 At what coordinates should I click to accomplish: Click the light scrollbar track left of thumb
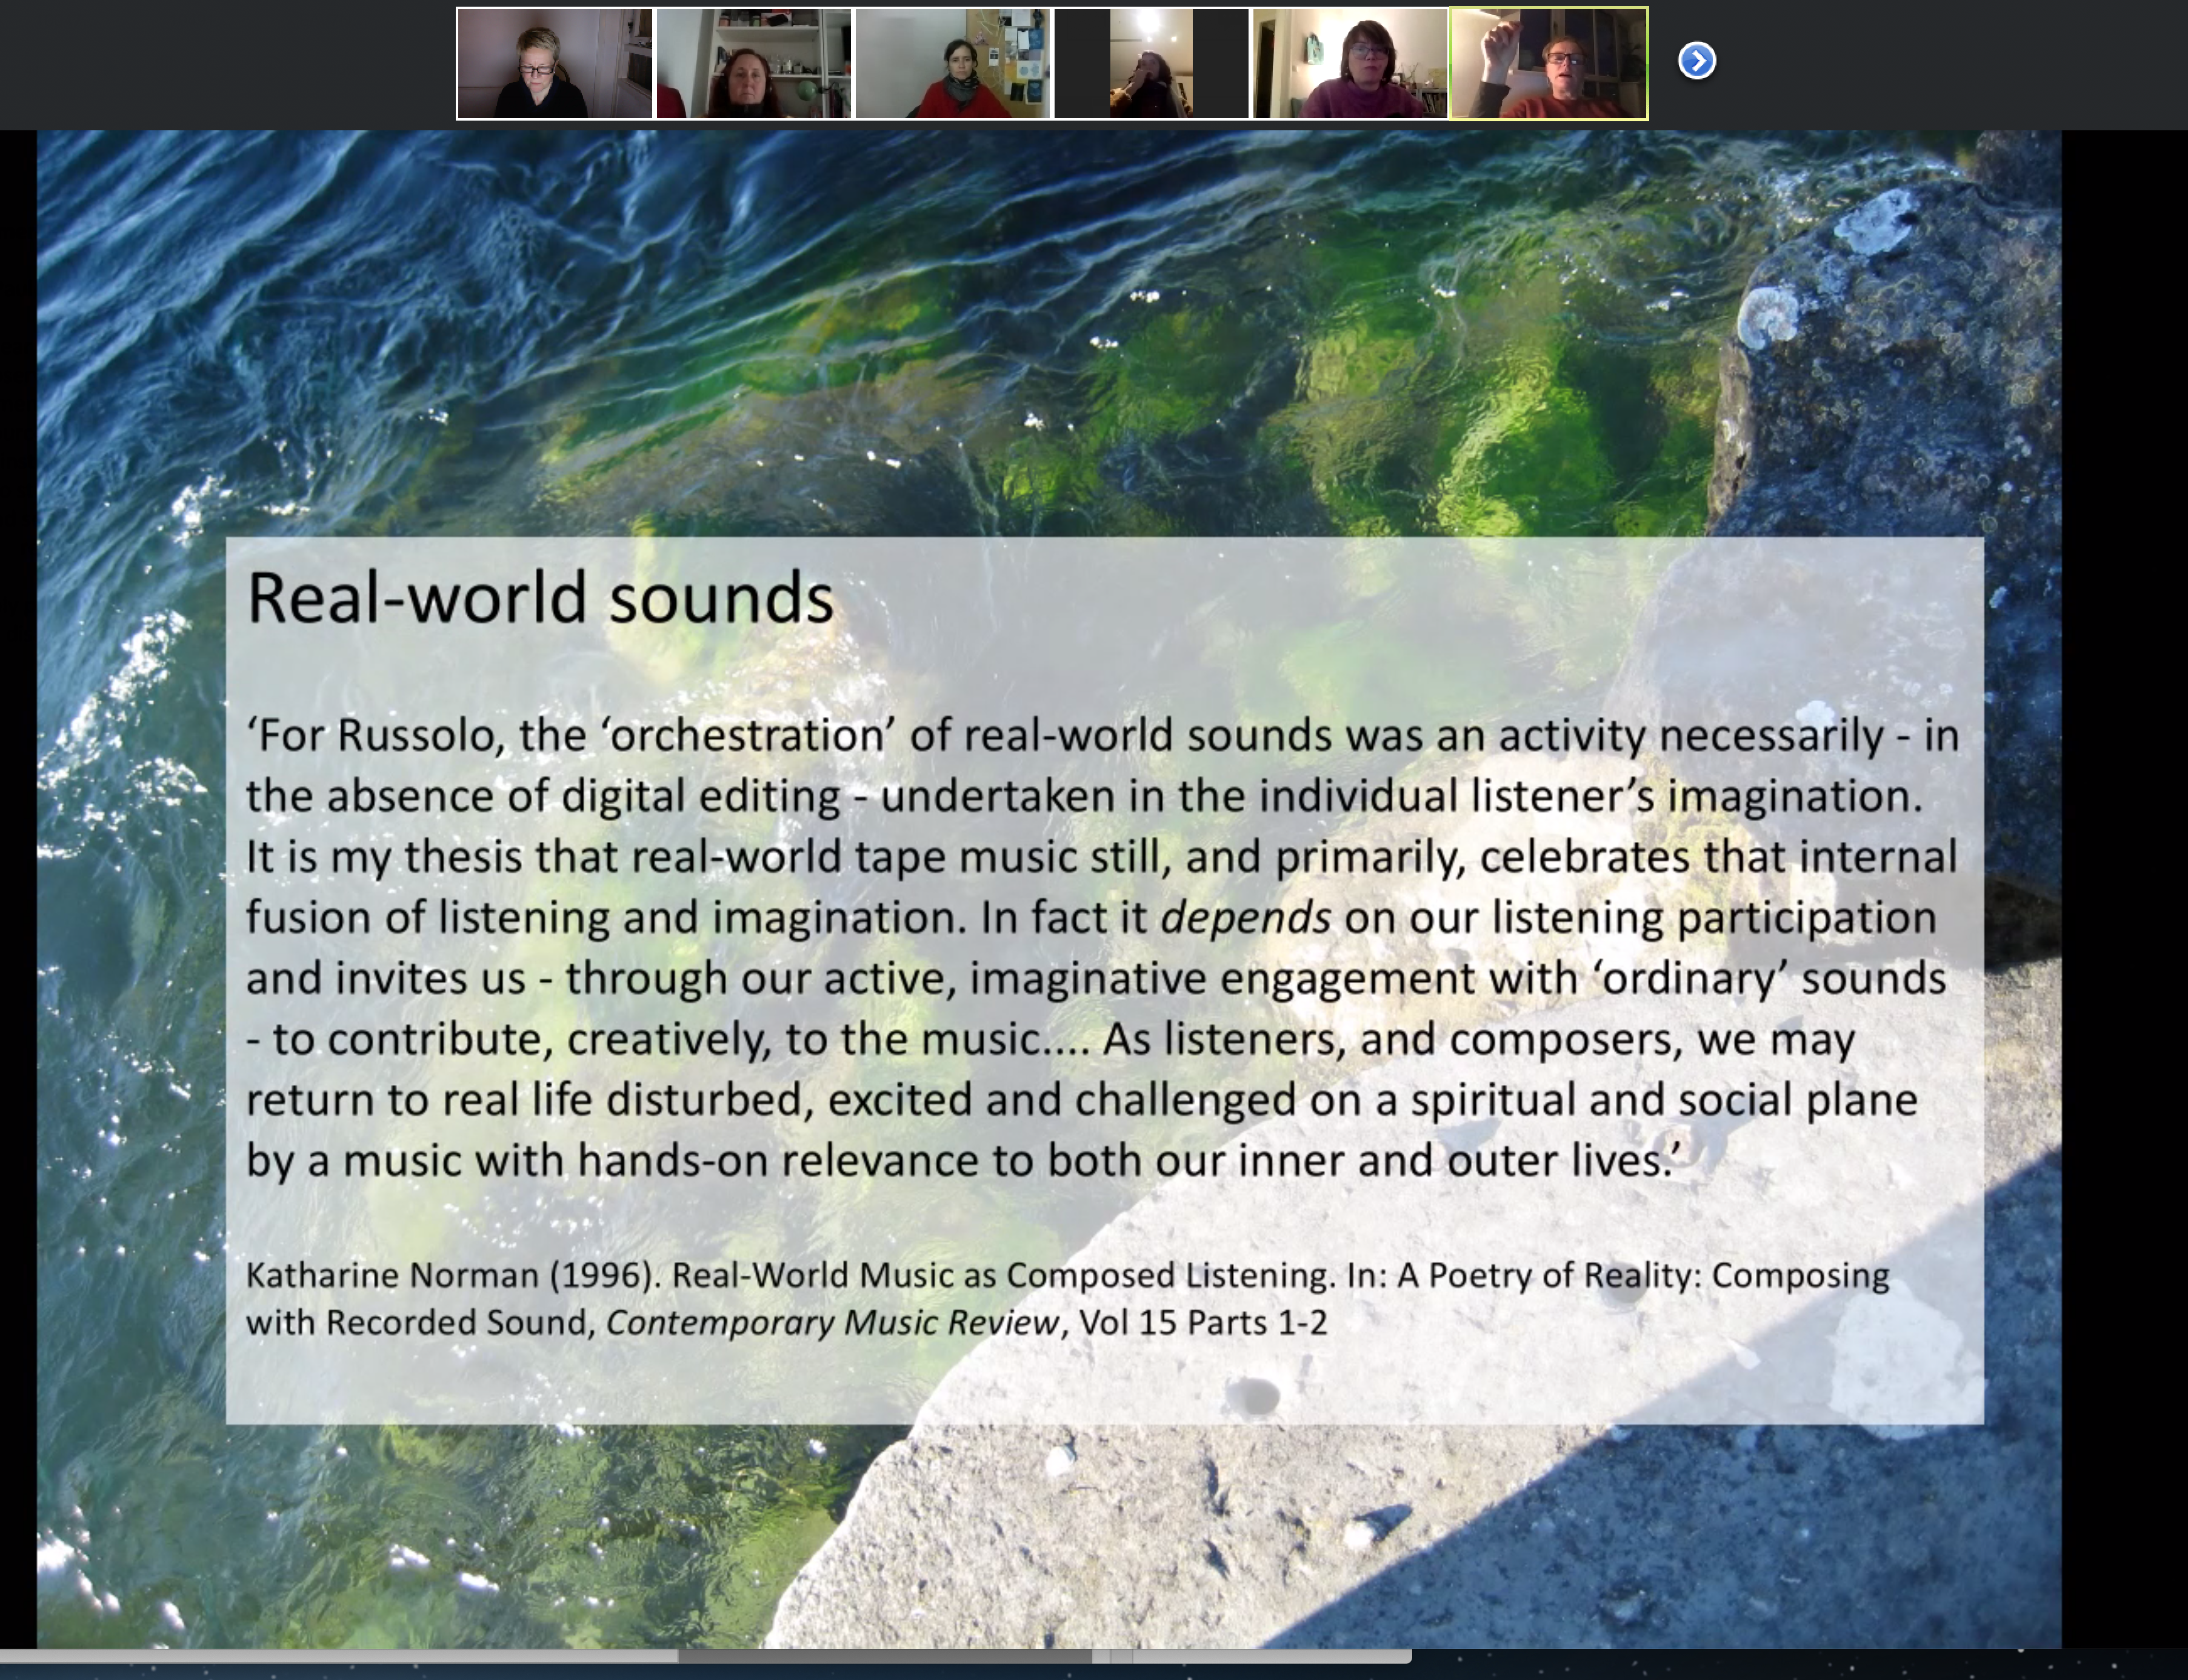(340, 1656)
